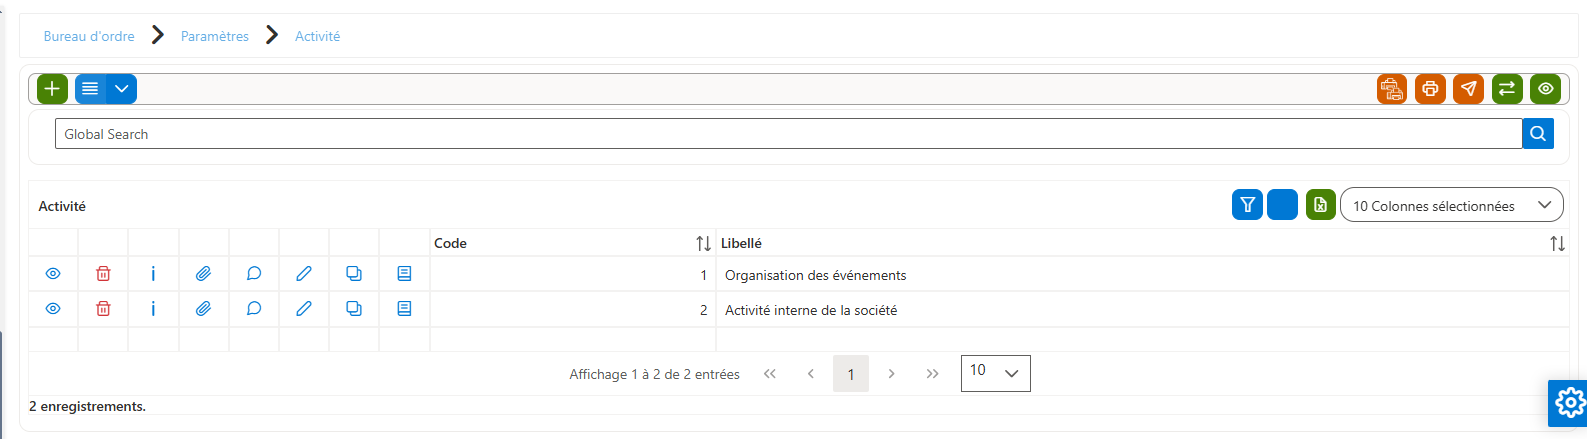Edit the Activité interne de la société row

(x=304, y=309)
